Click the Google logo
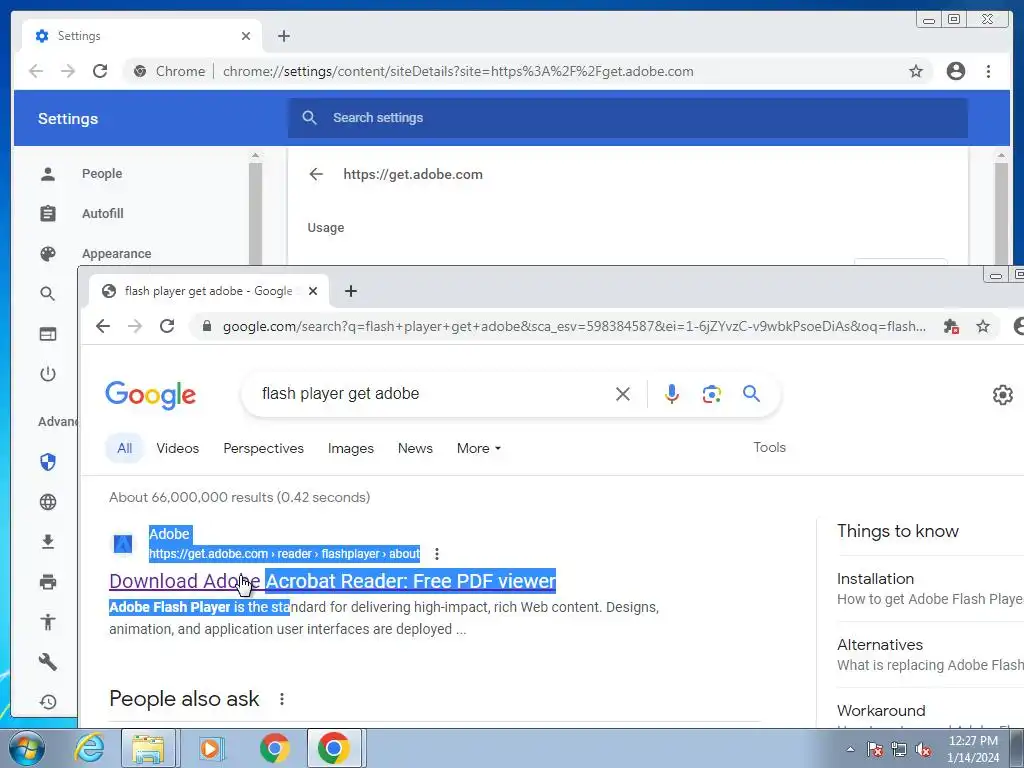This screenshot has width=1024, height=768. coord(150,394)
